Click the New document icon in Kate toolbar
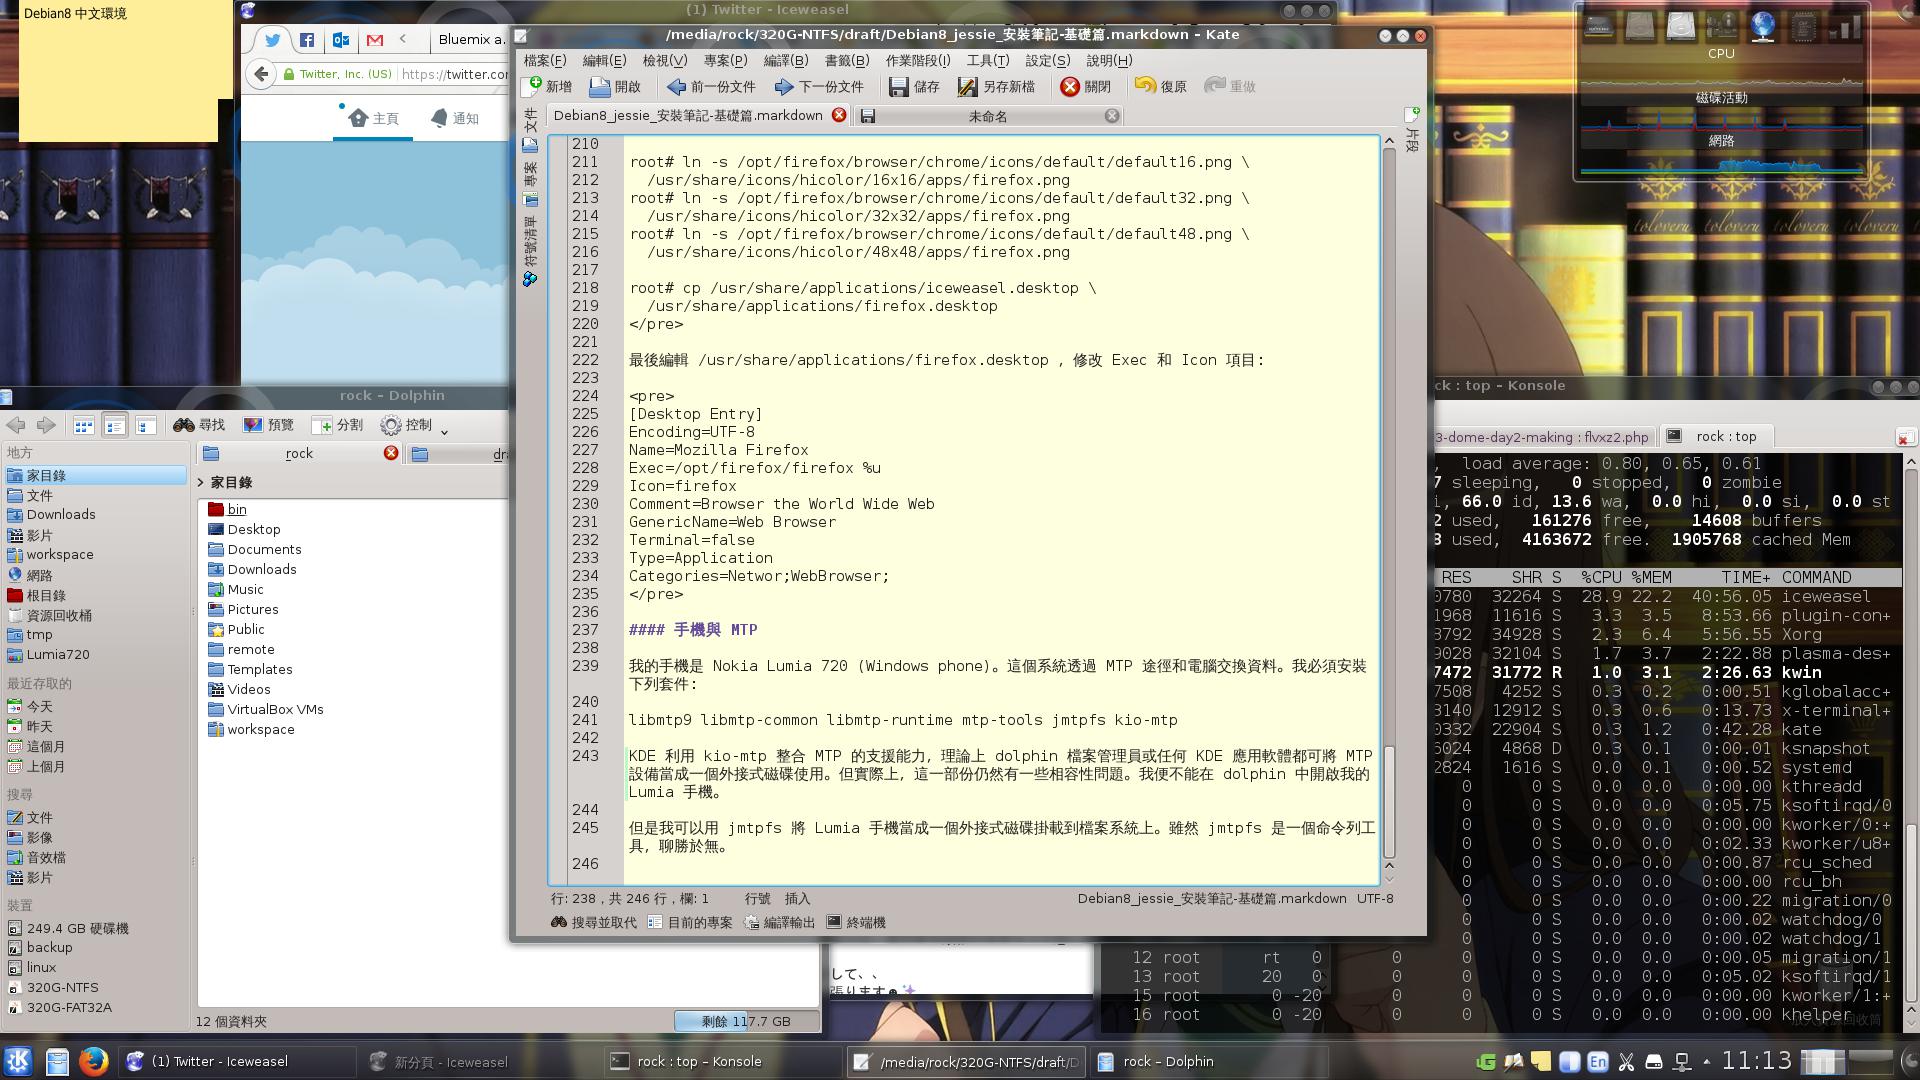 pos(548,87)
